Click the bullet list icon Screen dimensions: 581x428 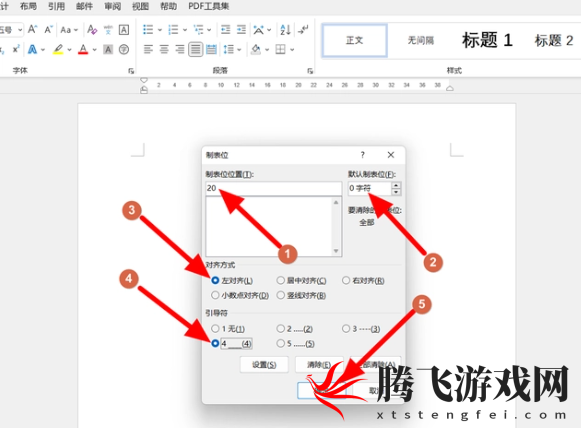coord(148,30)
